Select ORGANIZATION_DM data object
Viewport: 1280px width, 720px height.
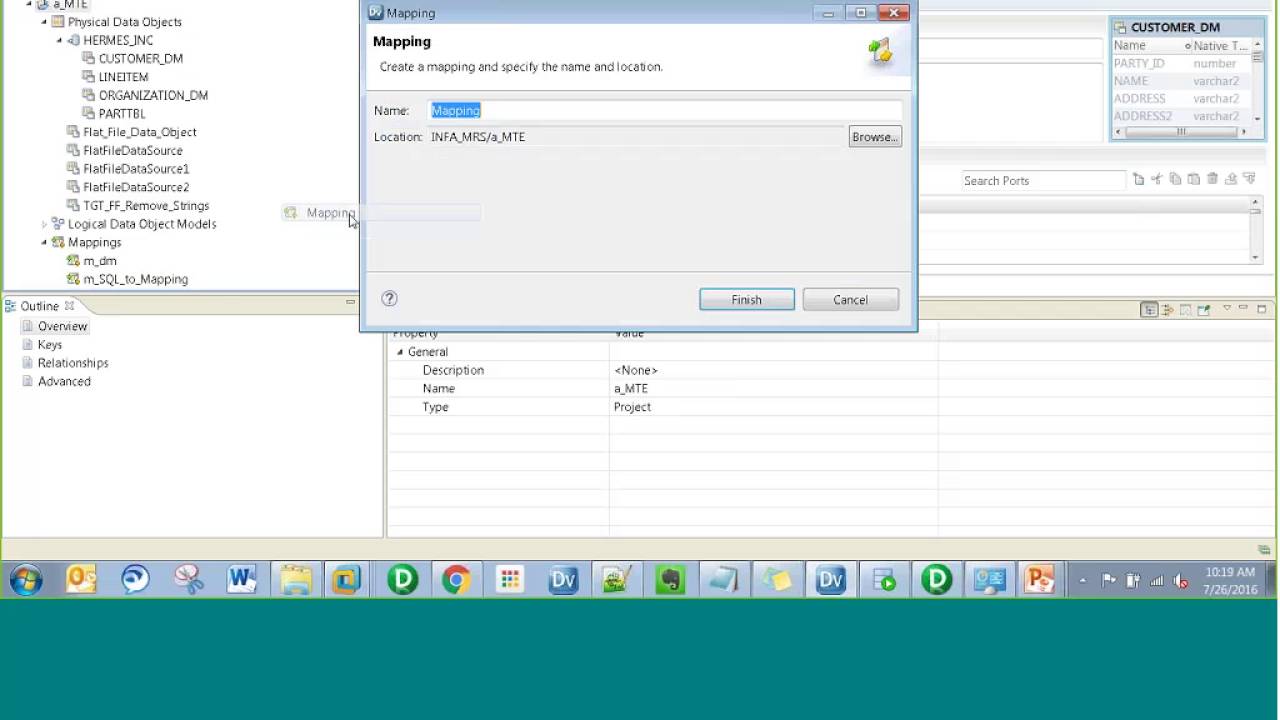[153, 95]
